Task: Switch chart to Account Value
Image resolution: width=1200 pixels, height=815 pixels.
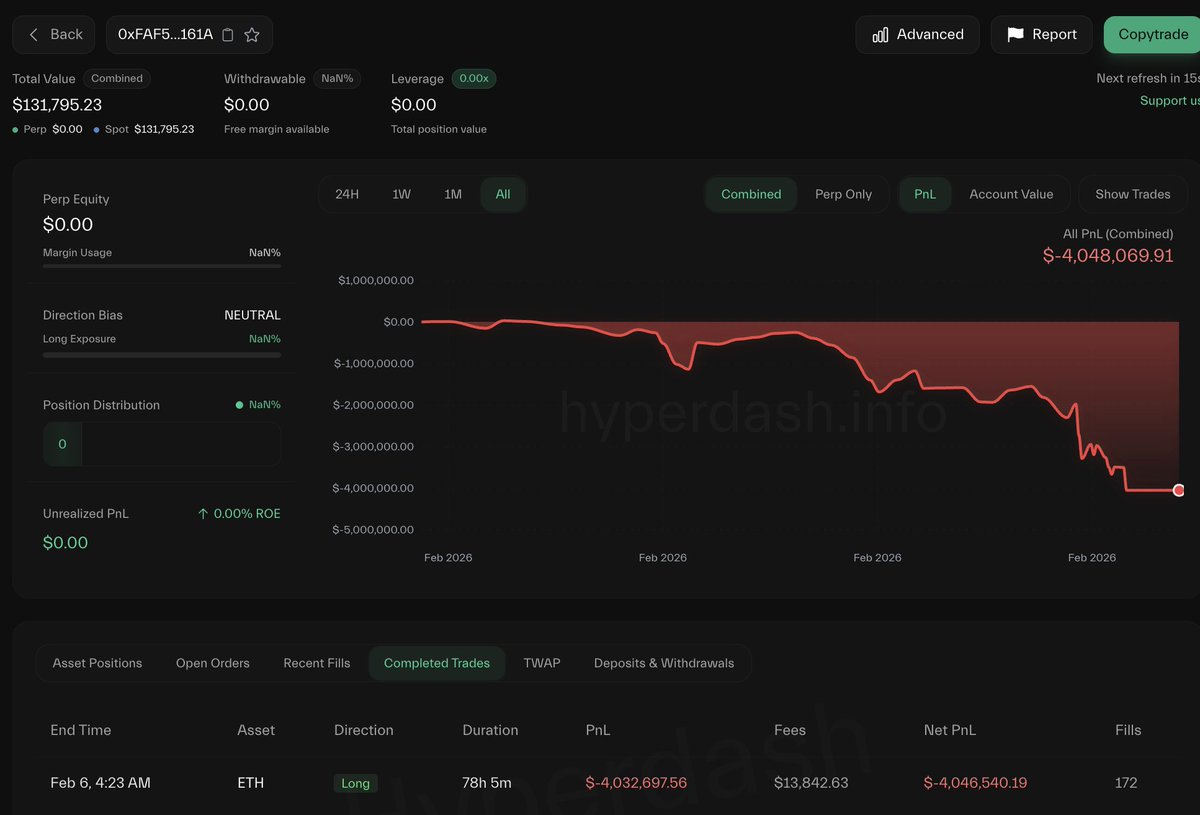Action: pos(1012,194)
